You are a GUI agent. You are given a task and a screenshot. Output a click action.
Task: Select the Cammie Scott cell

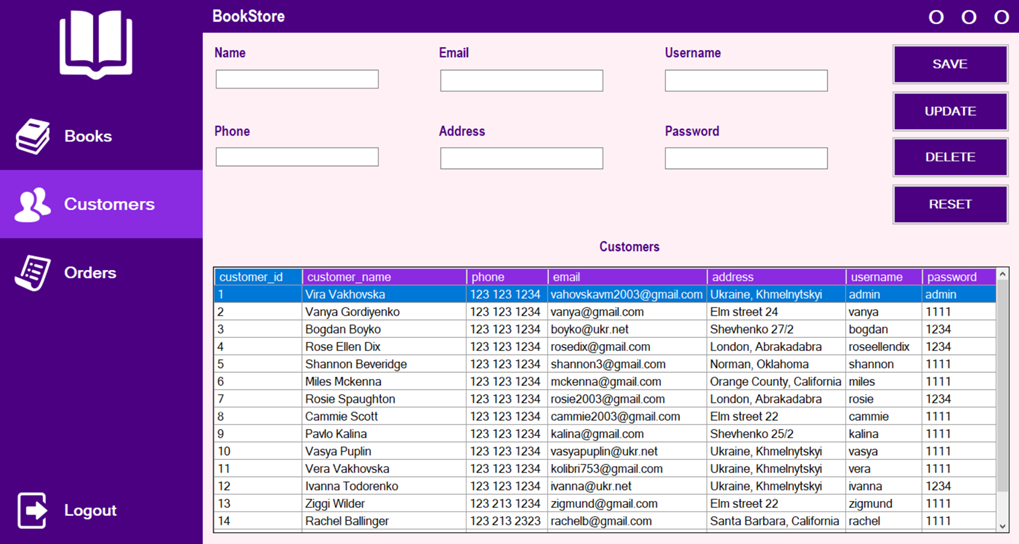384,417
